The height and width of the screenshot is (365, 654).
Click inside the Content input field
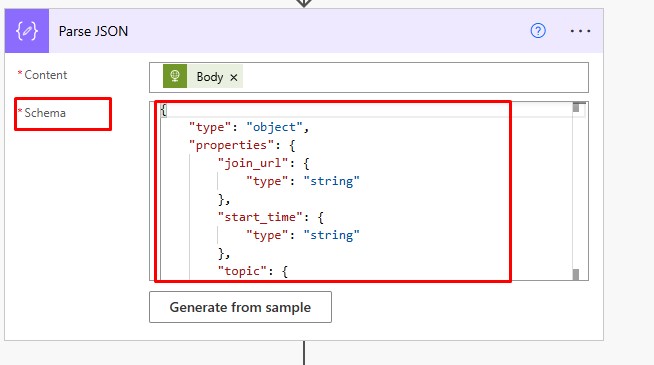[369, 78]
